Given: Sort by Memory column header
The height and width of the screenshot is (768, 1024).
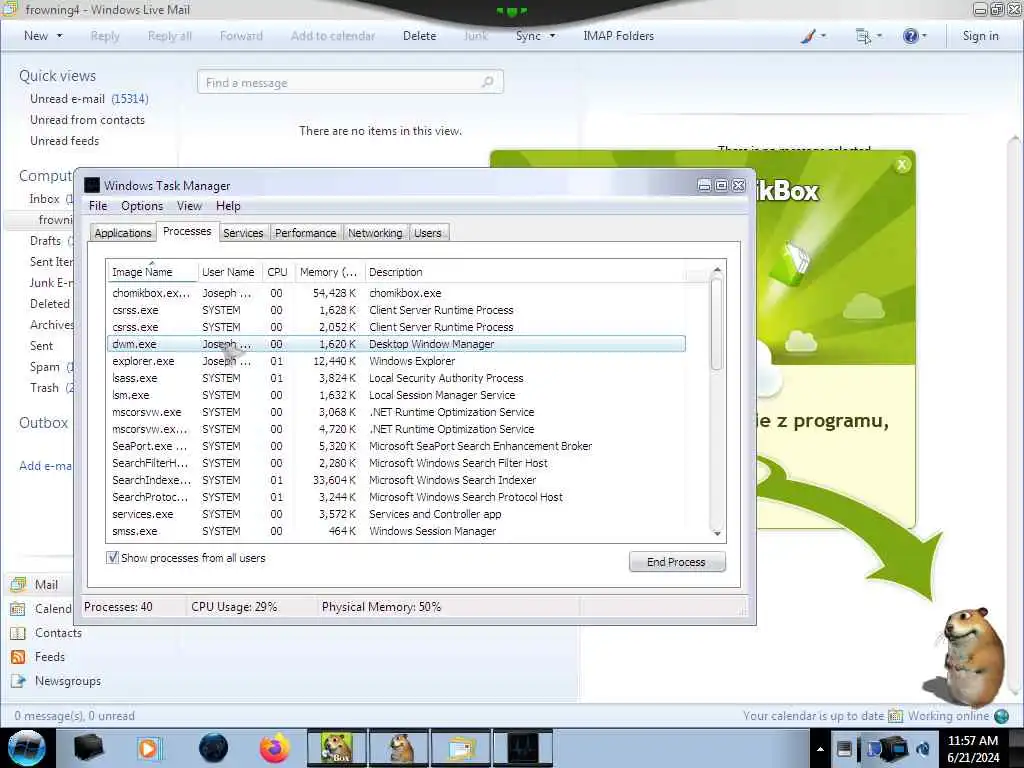Looking at the screenshot, I should (x=328, y=272).
